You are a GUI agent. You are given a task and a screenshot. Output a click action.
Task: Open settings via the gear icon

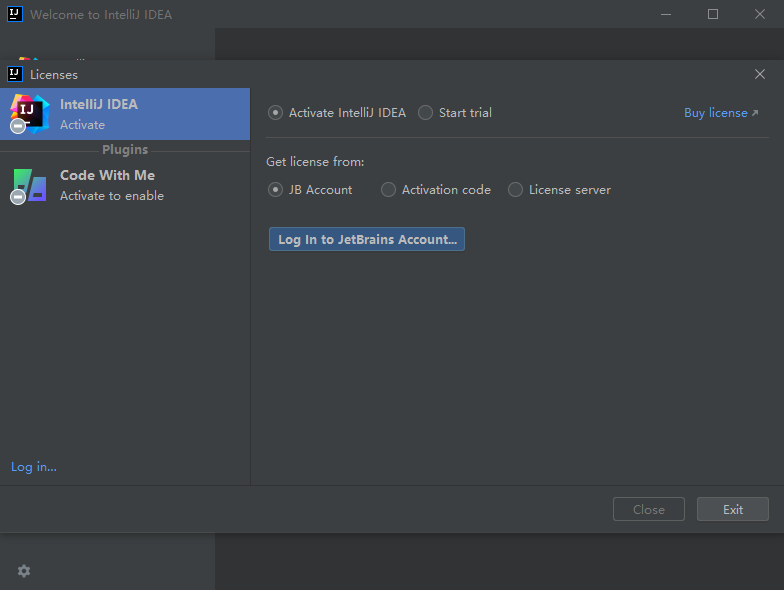click(24, 570)
